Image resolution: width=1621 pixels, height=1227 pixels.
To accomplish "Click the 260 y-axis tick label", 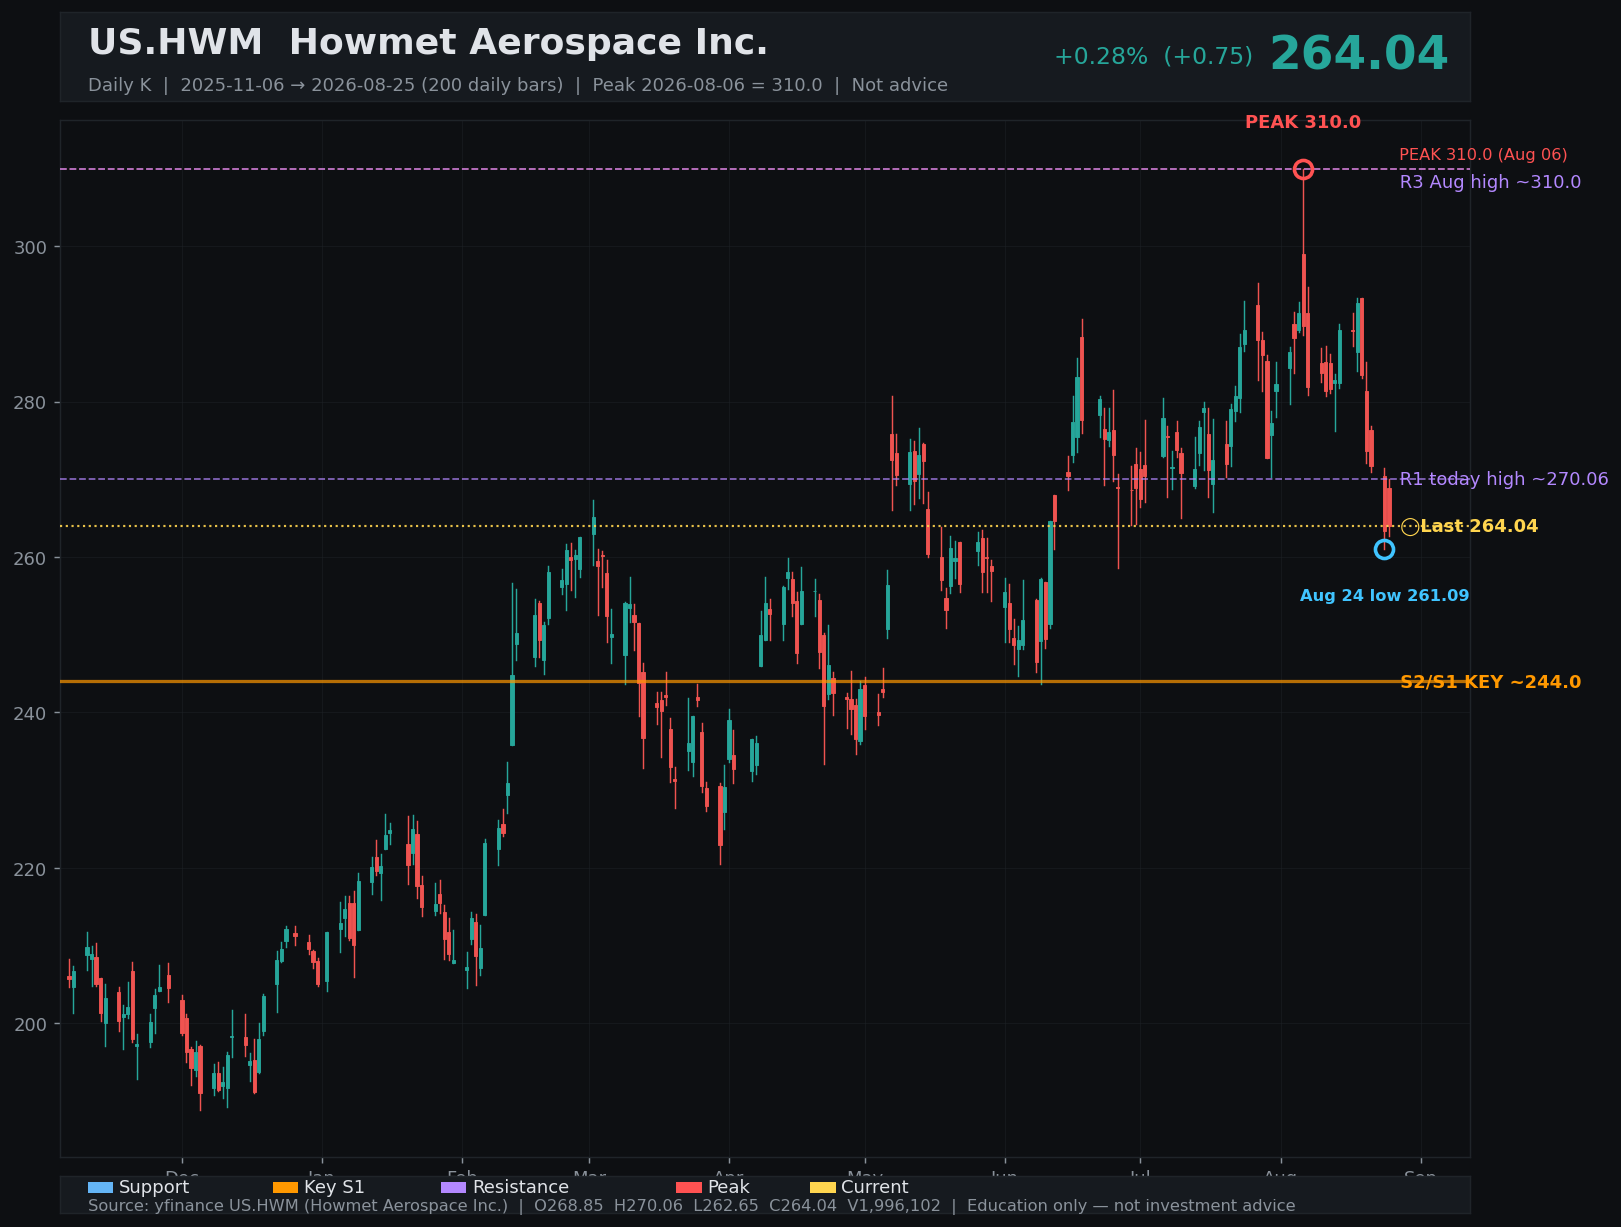I will click(31, 558).
